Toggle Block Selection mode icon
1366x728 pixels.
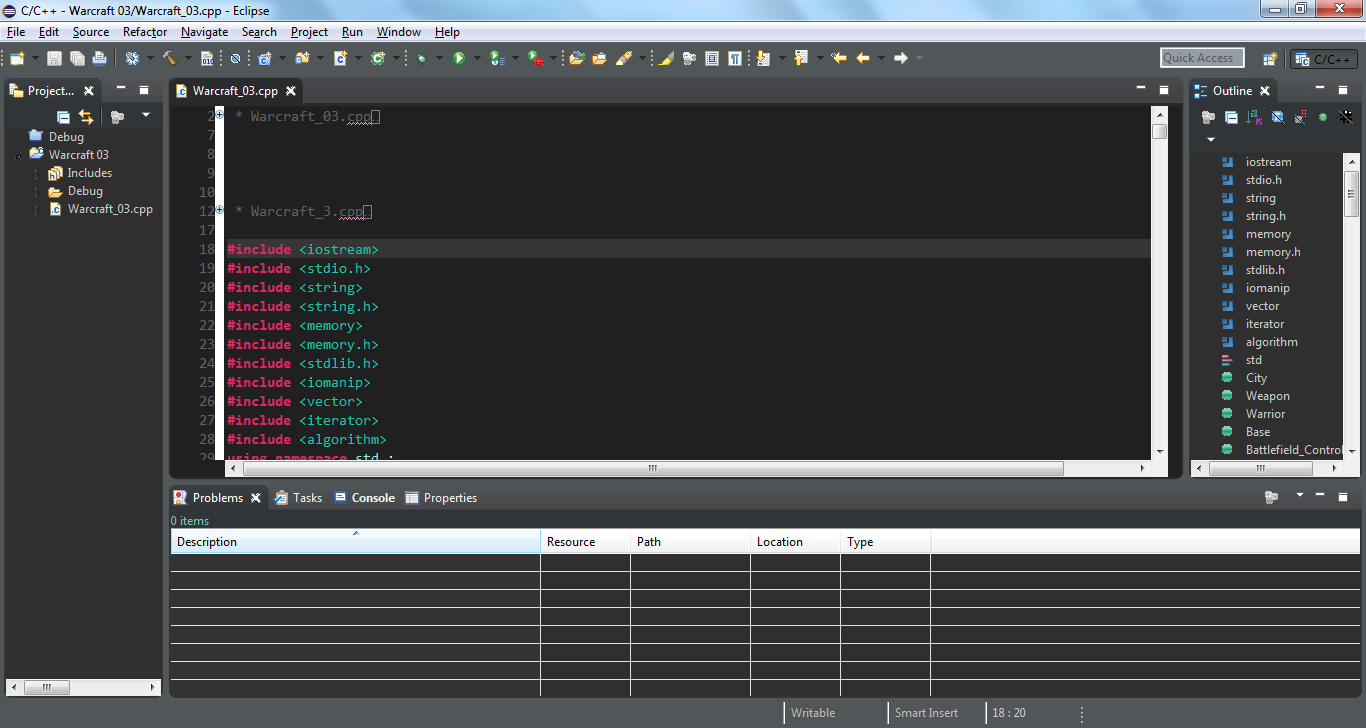pos(712,58)
